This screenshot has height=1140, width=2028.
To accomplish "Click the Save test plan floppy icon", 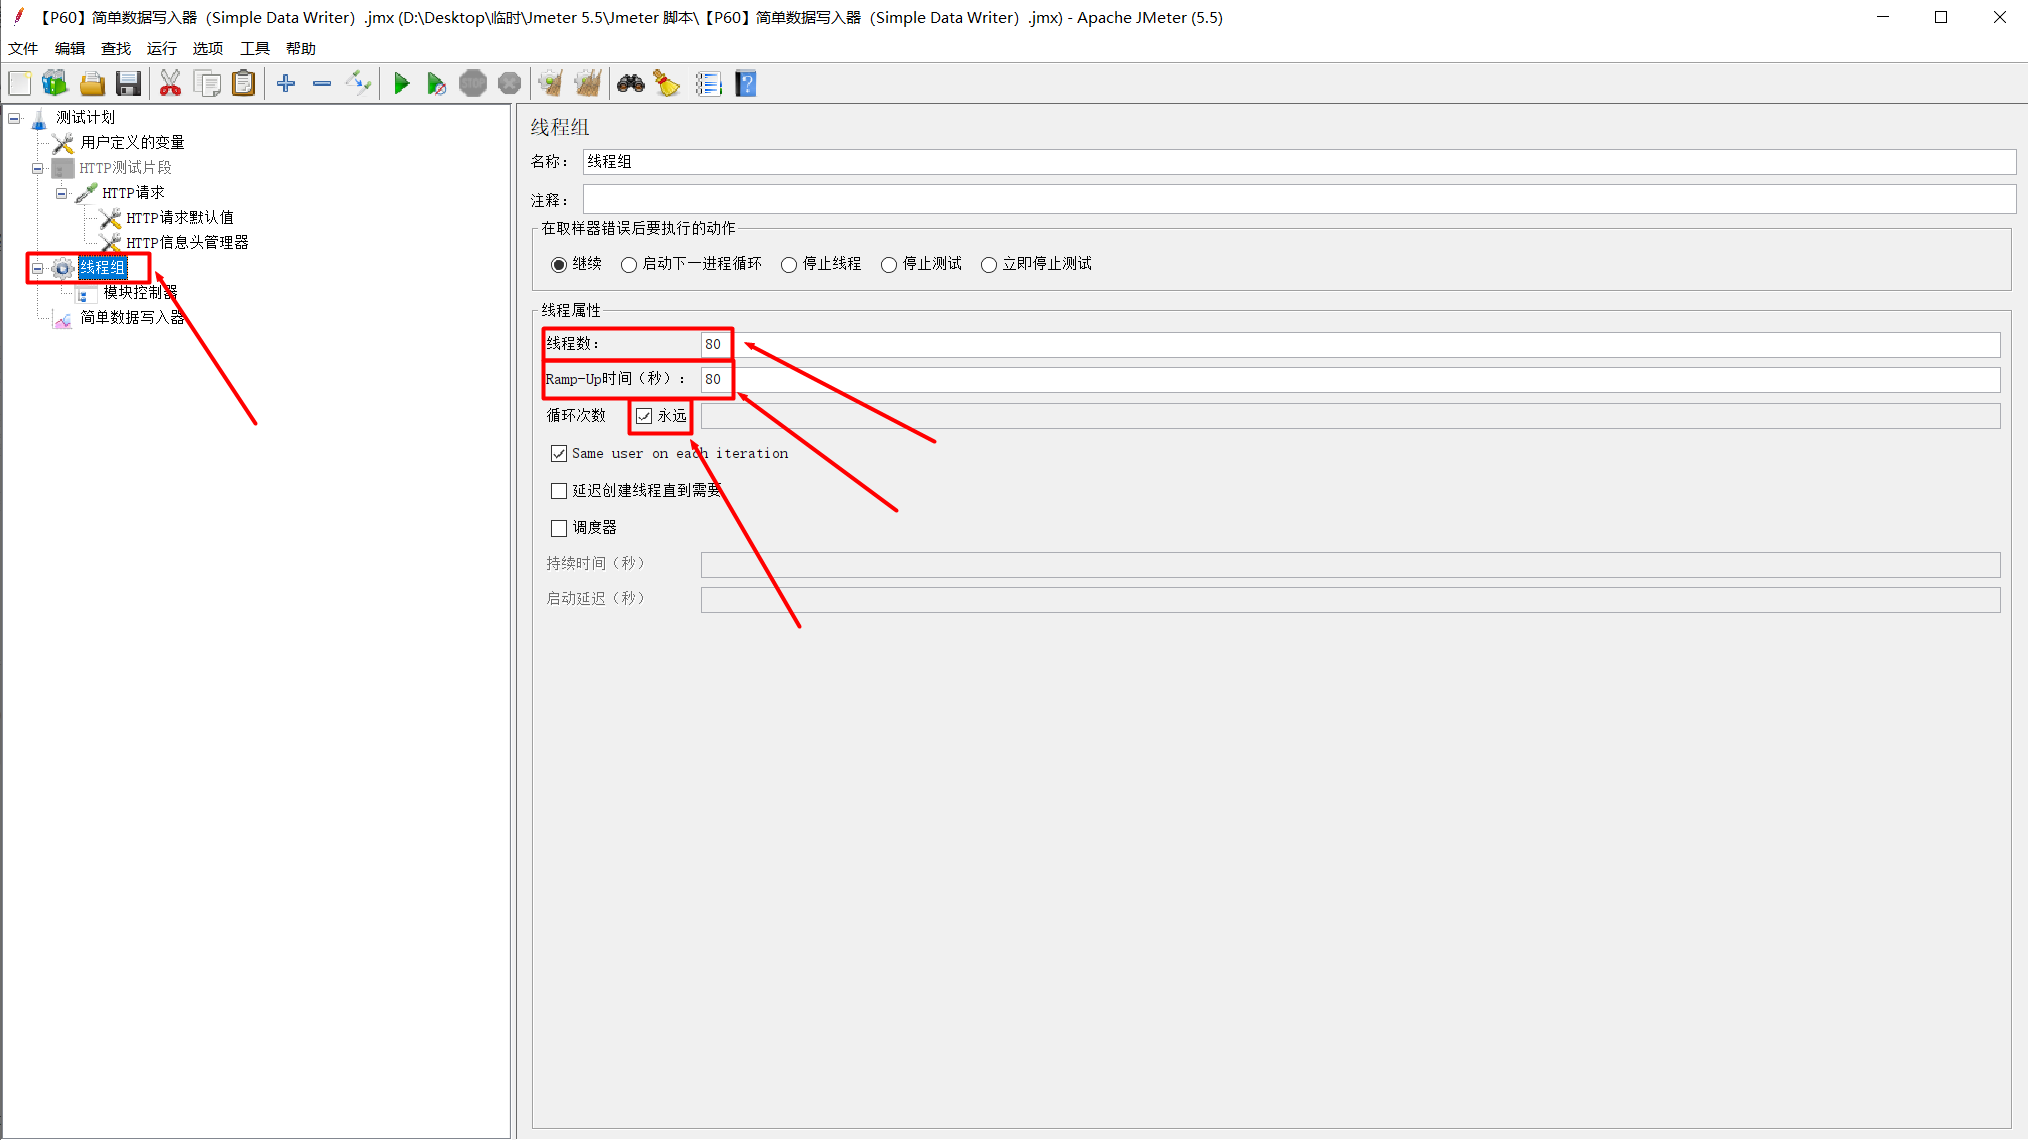I will (128, 84).
